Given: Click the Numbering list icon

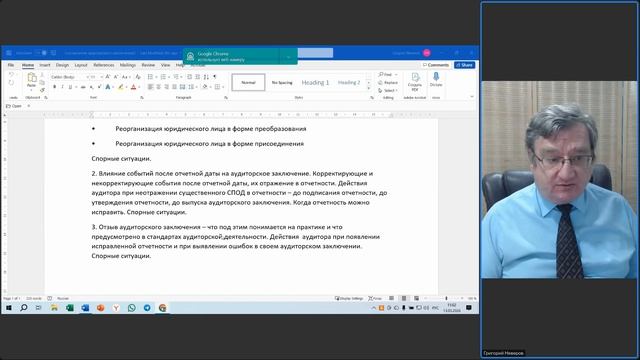Looking at the screenshot, I should pos(163,77).
